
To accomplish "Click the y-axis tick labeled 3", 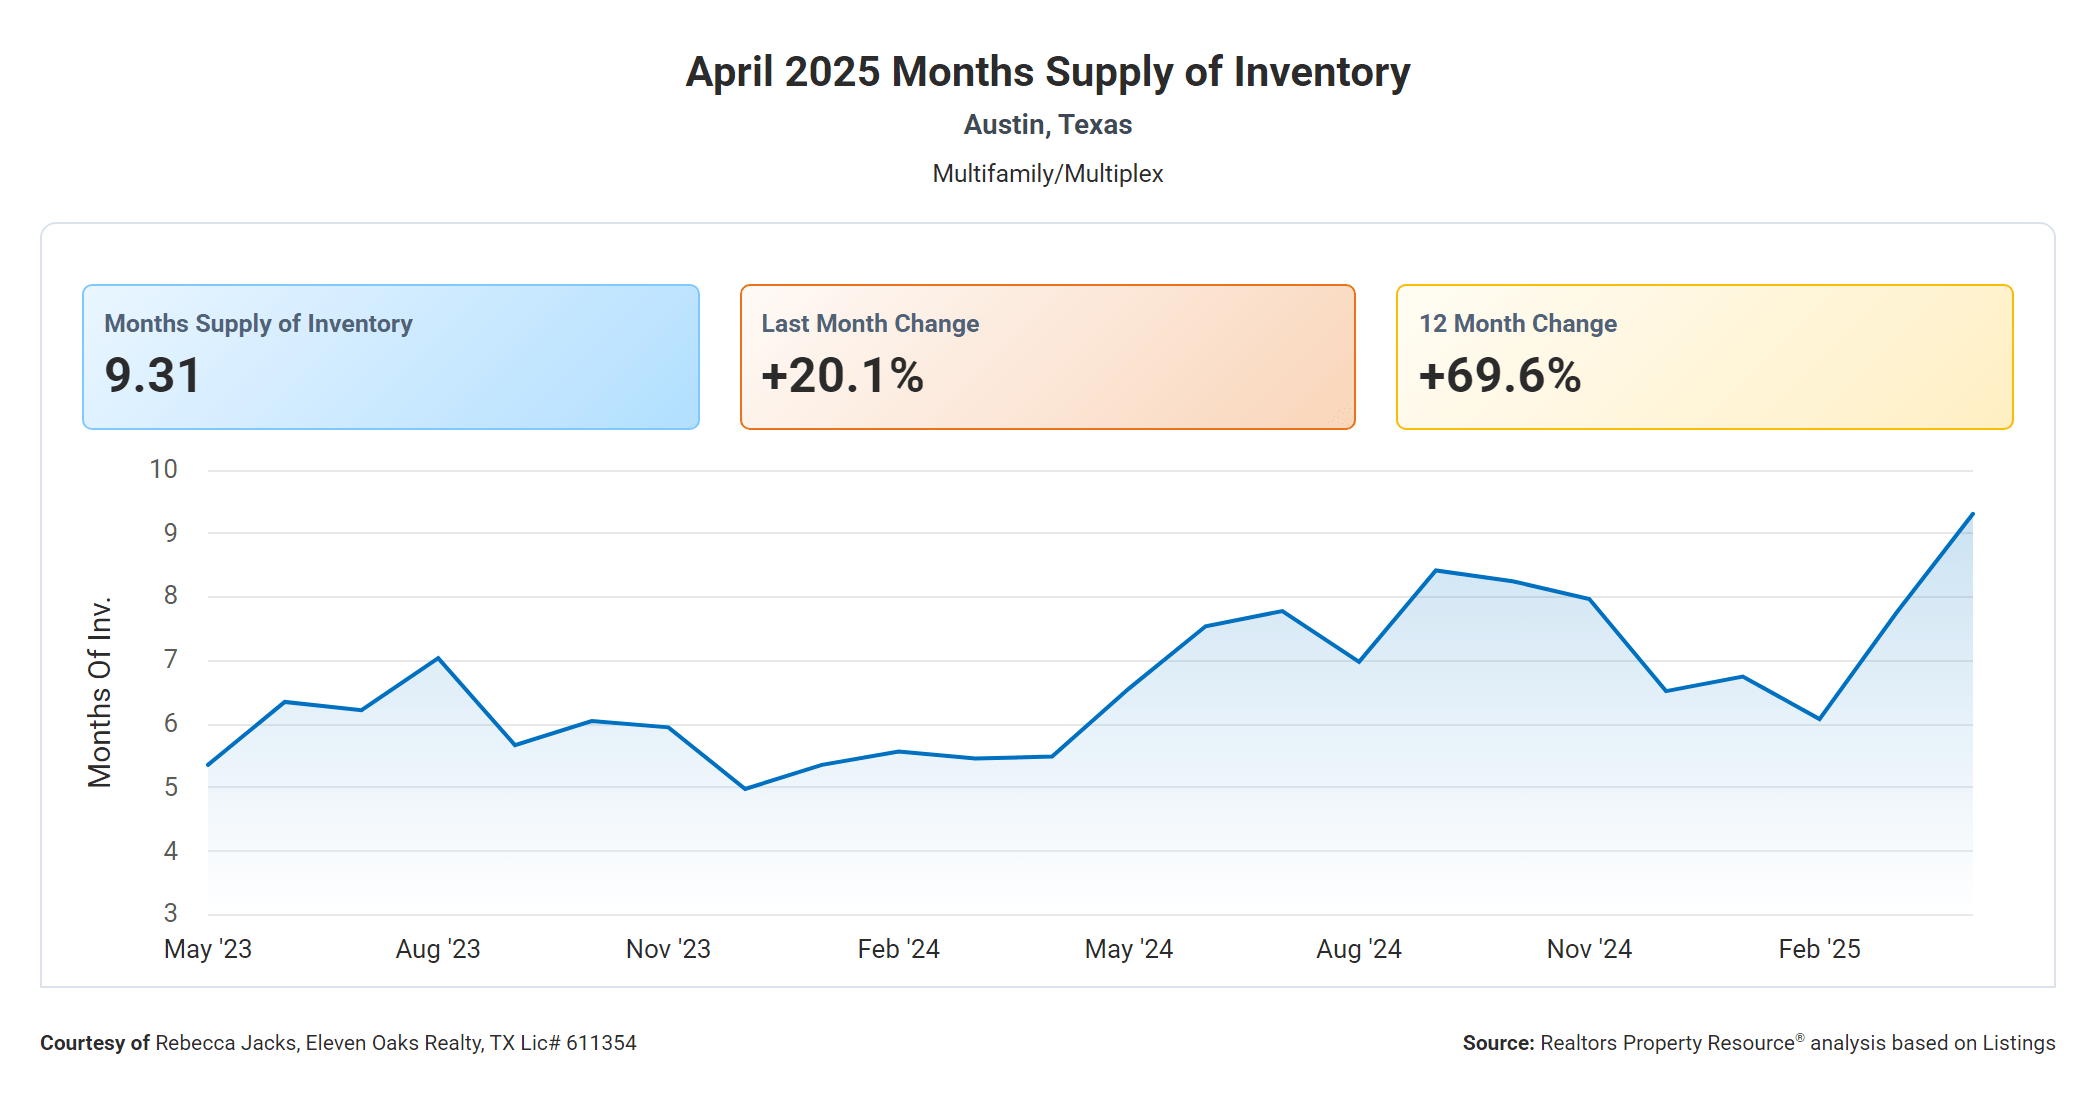I will (x=171, y=913).
